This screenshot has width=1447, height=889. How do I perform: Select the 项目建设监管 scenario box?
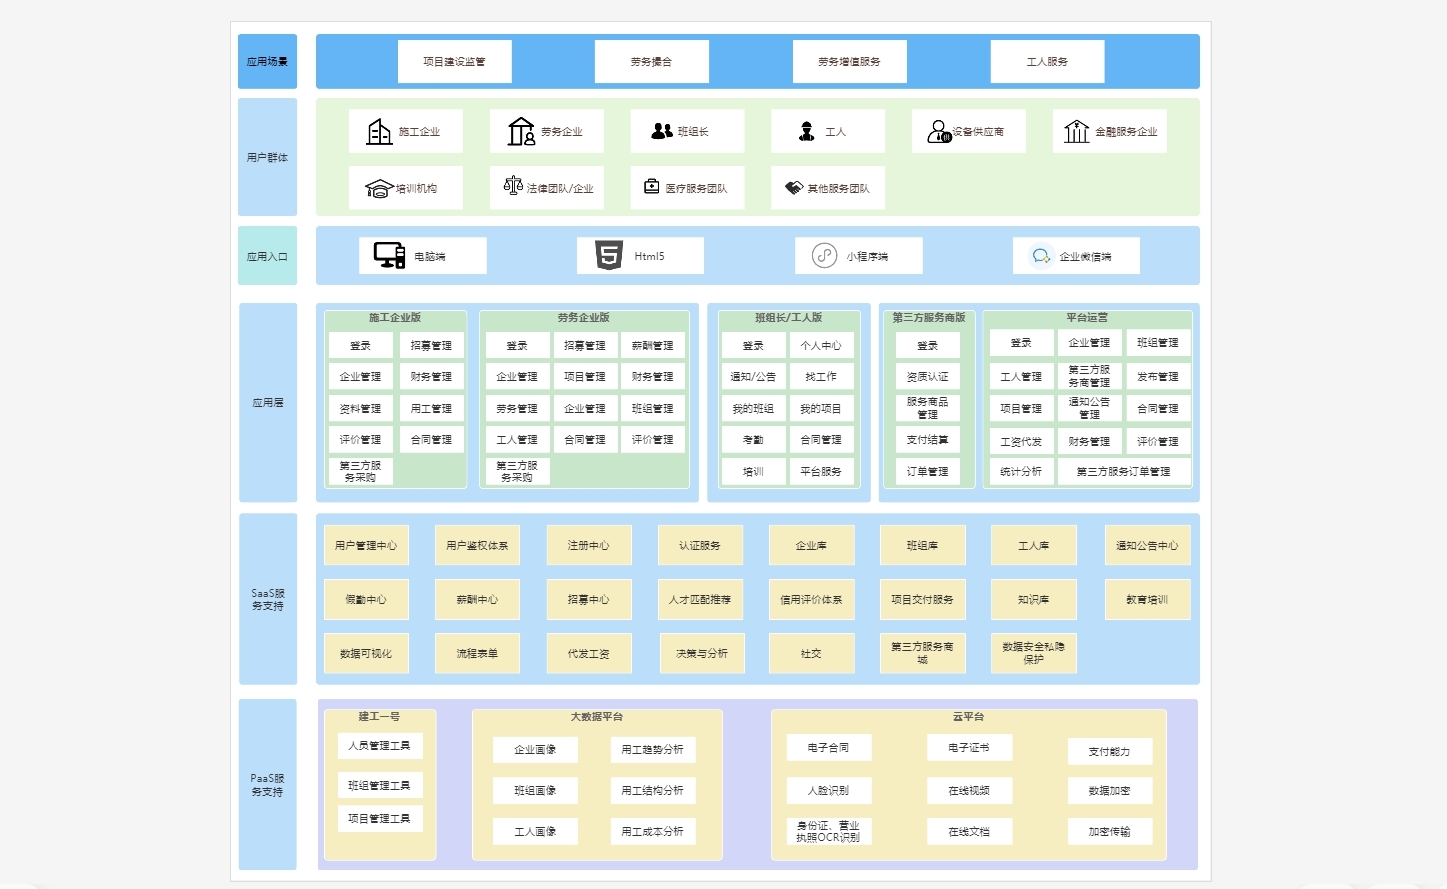tap(455, 61)
